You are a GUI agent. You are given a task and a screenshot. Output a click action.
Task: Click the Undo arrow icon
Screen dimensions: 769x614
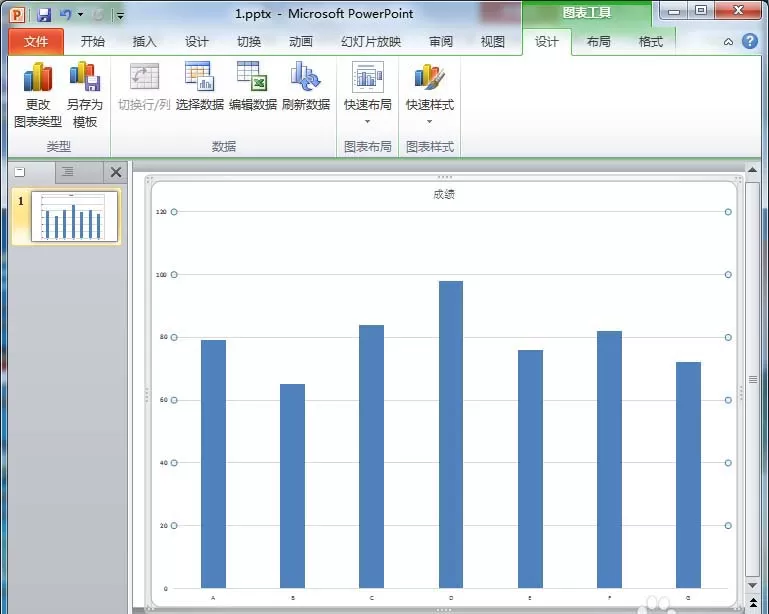(65, 15)
